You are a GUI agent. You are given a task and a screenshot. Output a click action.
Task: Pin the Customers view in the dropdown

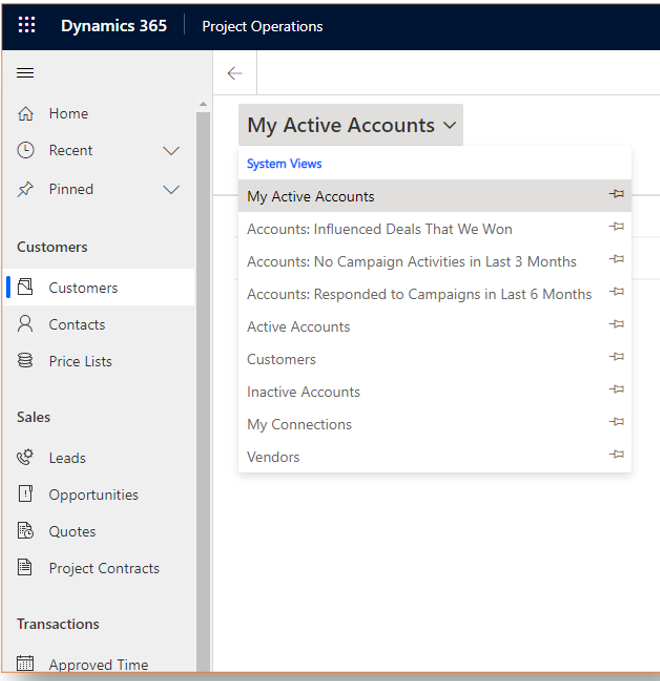(616, 357)
